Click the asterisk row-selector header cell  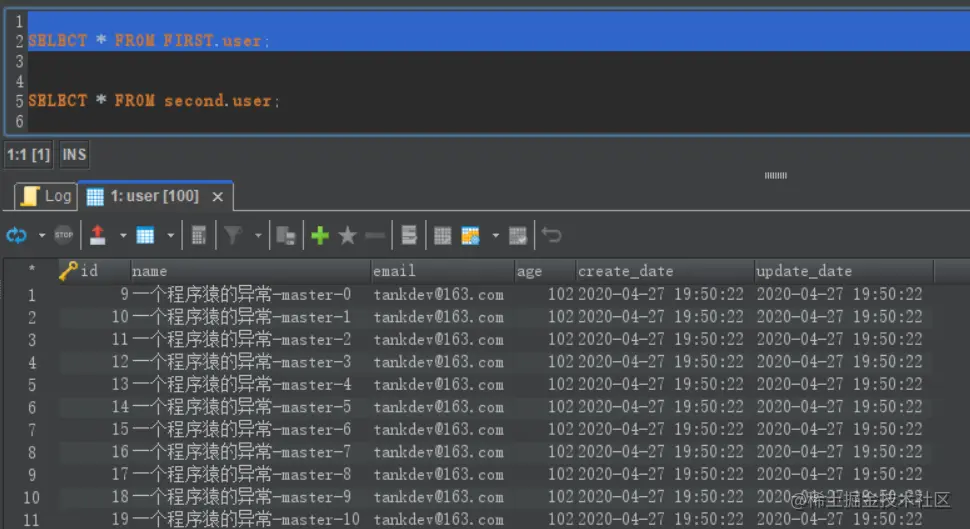pyautogui.click(x=31, y=270)
